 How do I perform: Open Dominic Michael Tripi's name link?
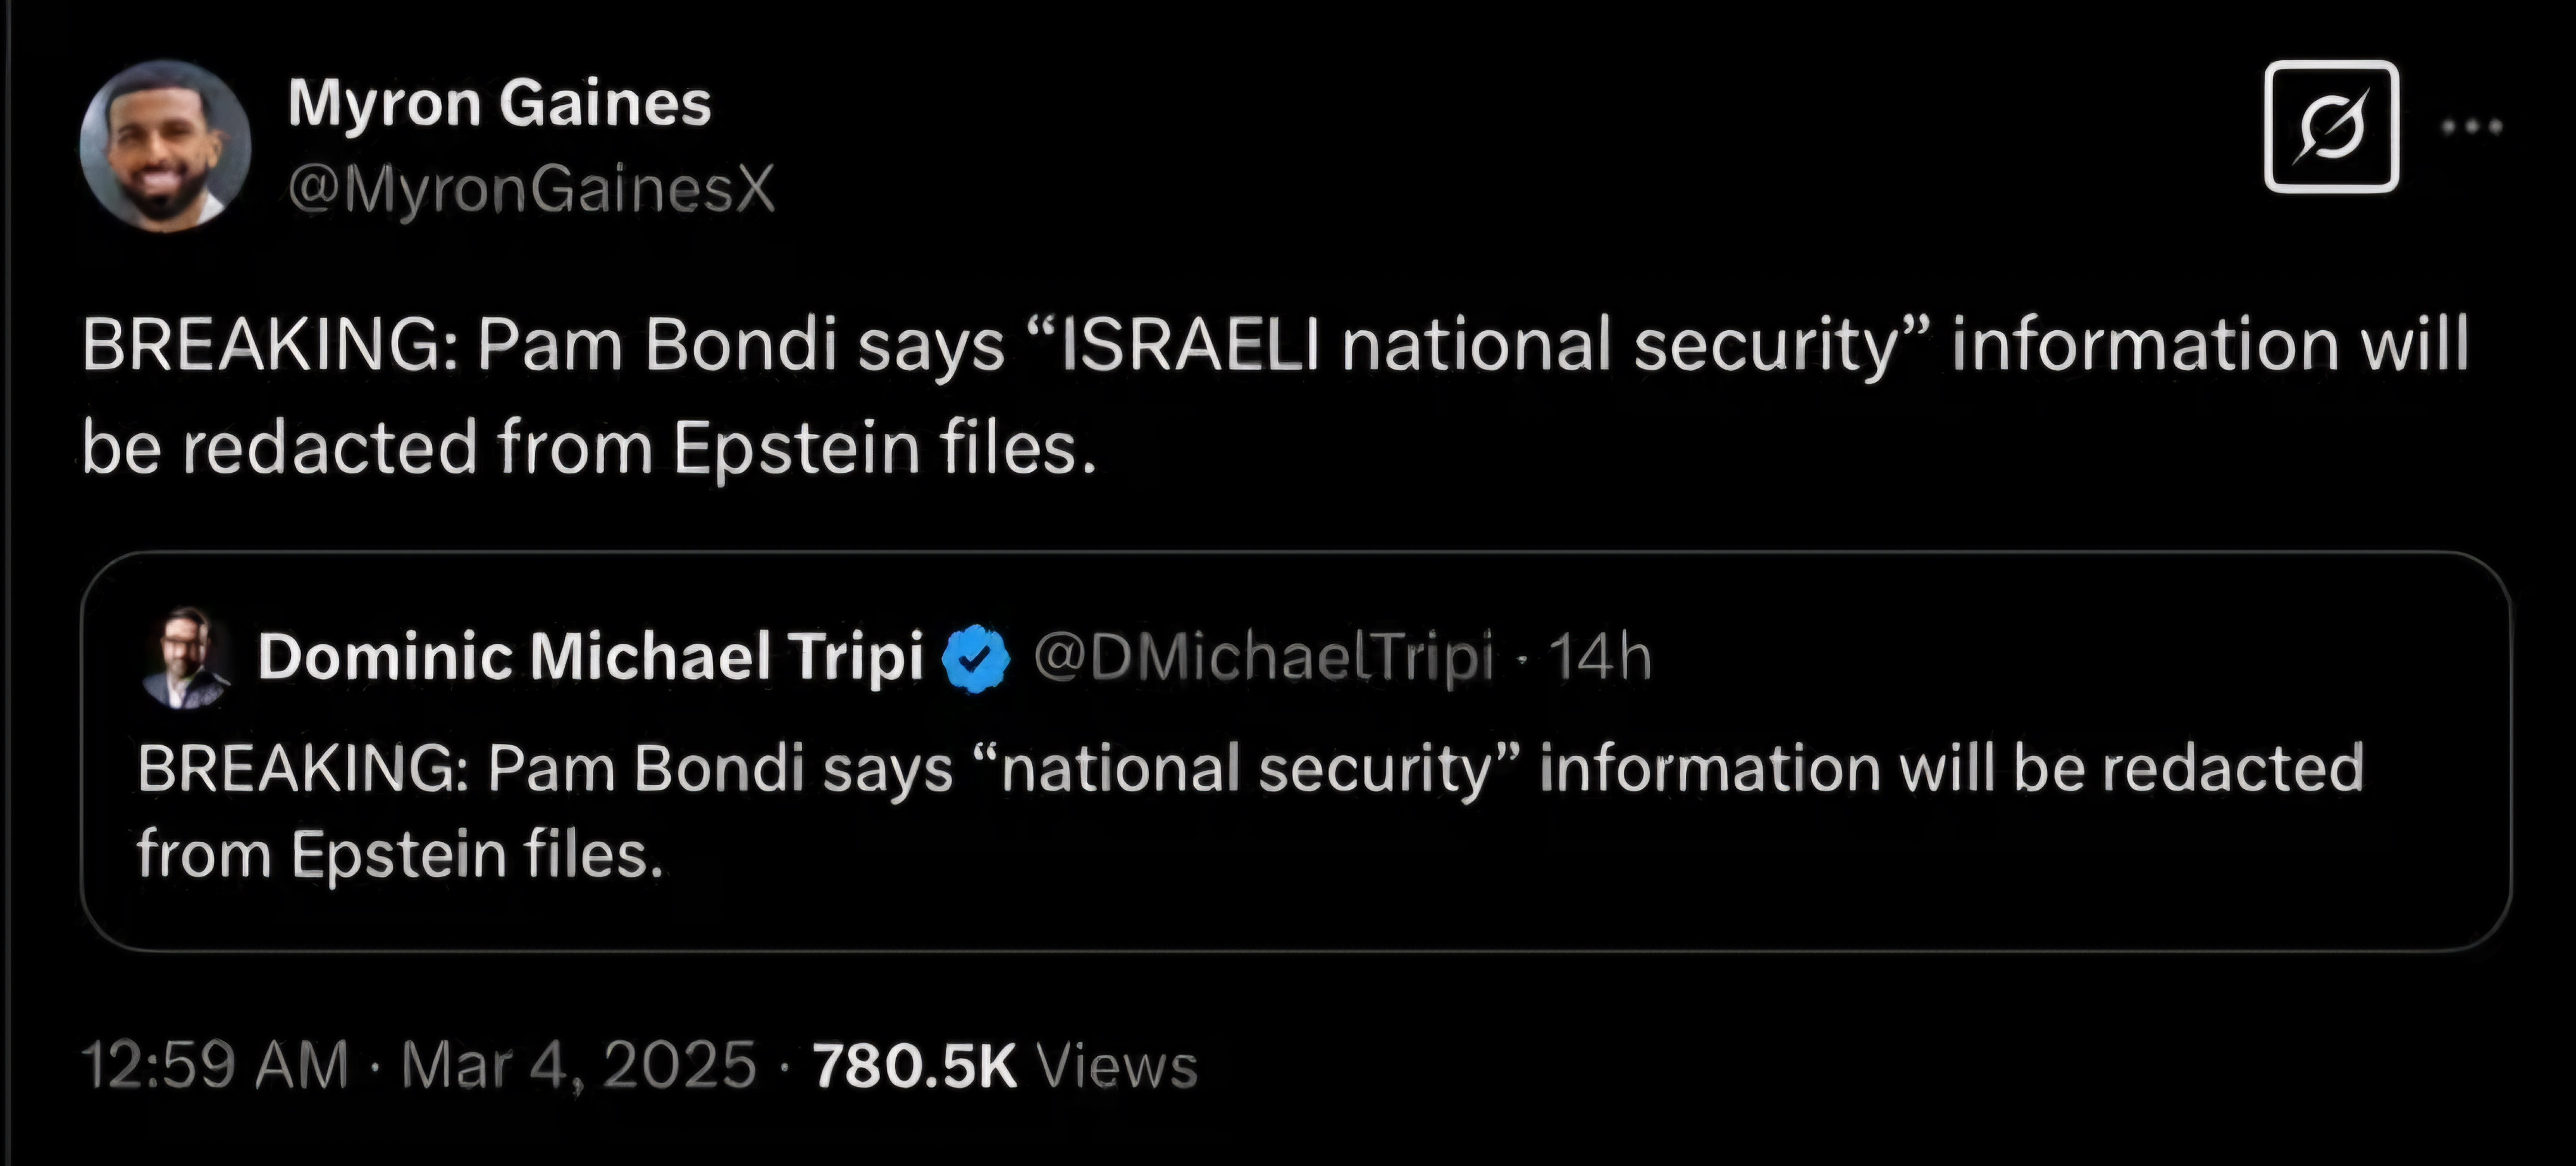tap(590, 657)
